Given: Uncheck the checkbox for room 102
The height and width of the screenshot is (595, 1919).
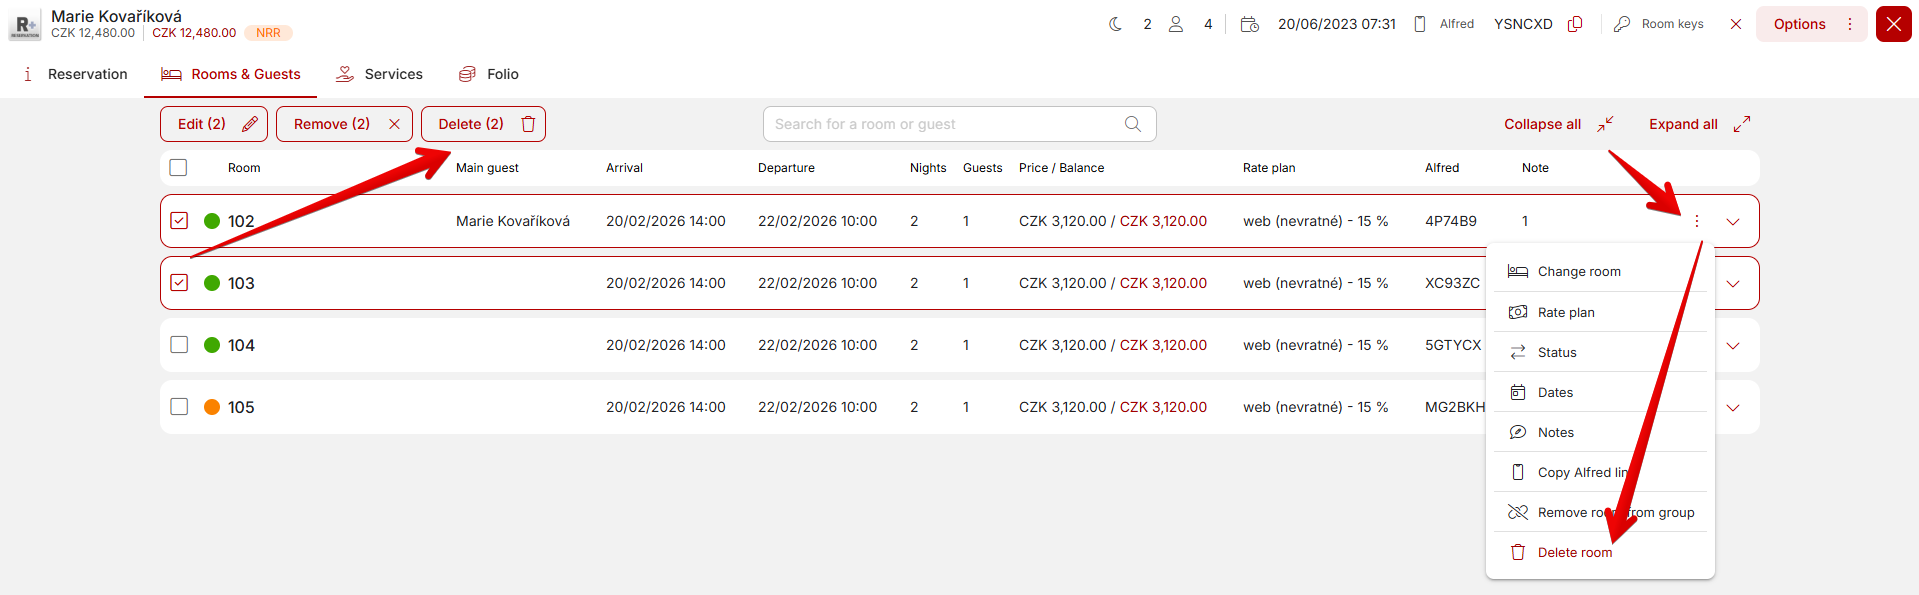Looking at the screenshot, I should pyautogui.click(x=179, y=221).
